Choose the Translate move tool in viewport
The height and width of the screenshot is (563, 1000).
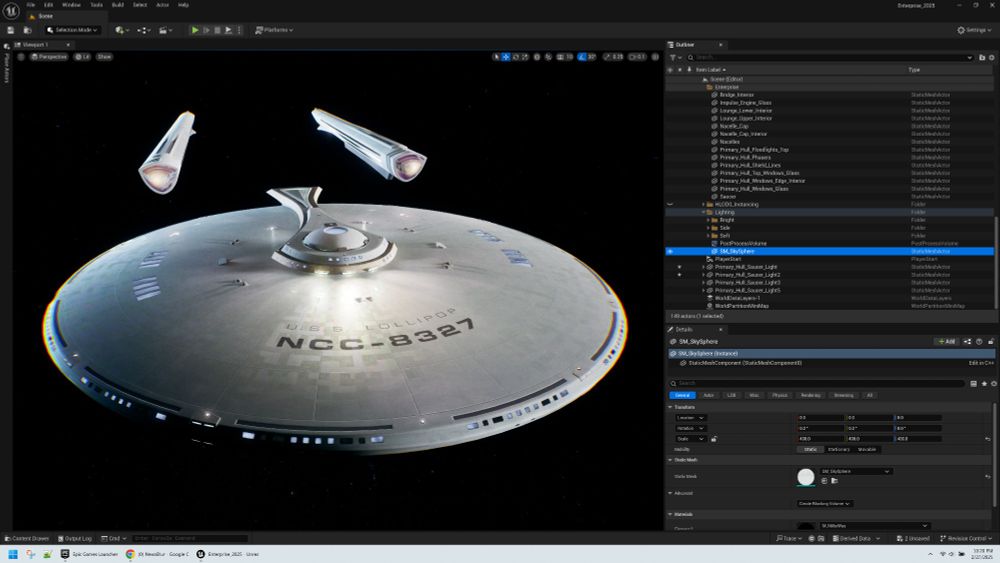(x=506, y=57)
